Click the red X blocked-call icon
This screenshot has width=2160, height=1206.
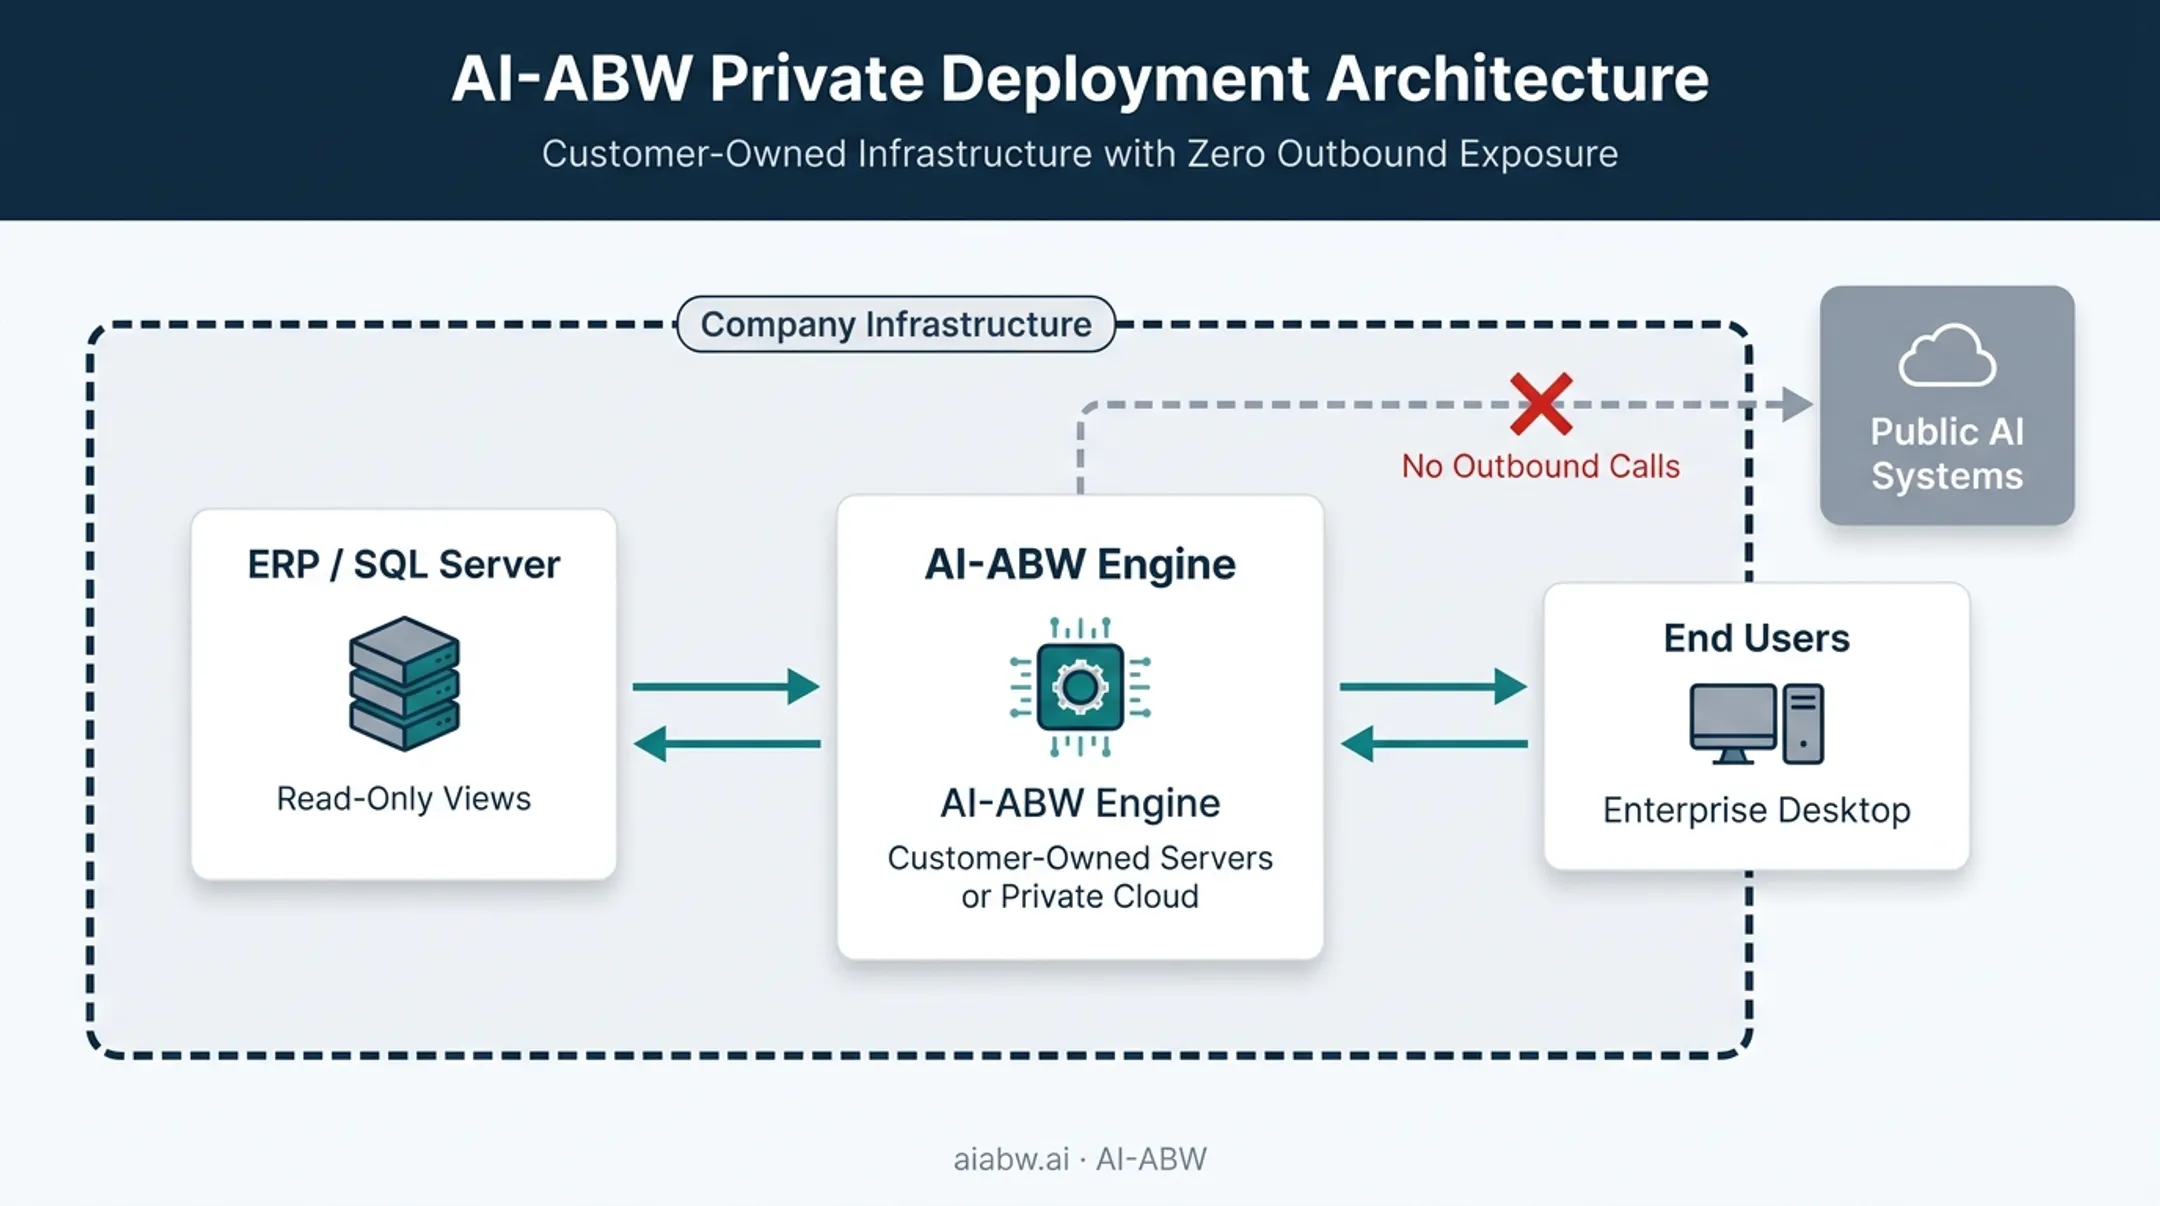click(1541, 404)
